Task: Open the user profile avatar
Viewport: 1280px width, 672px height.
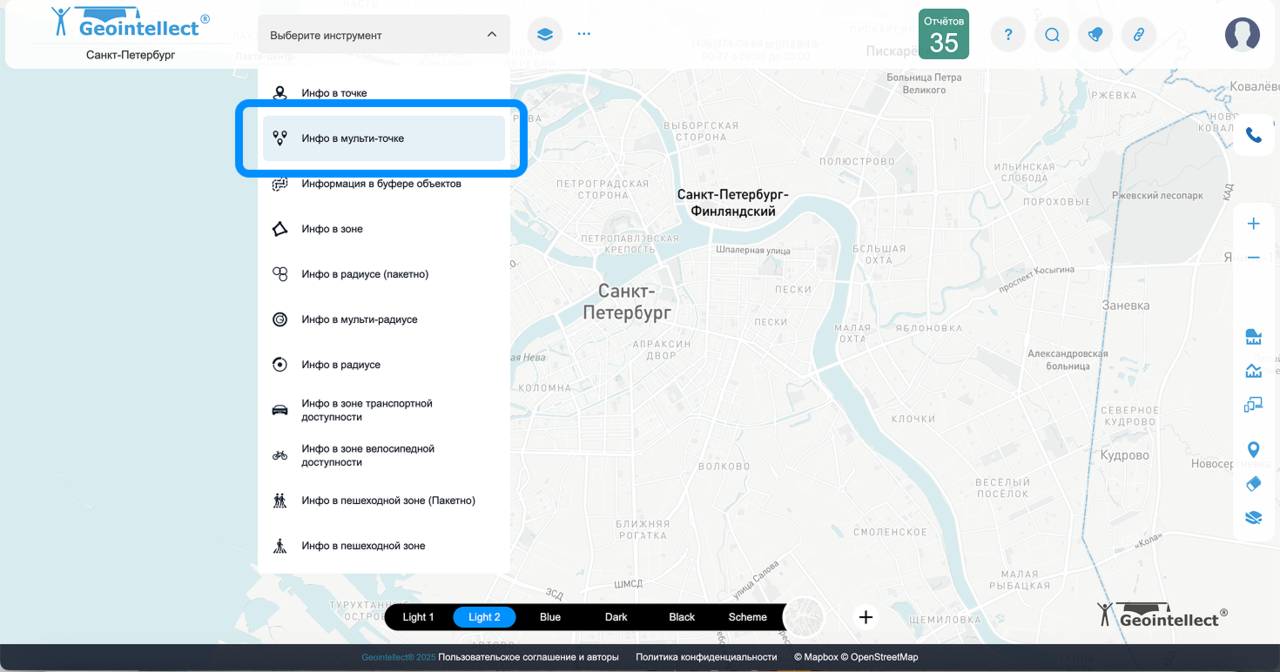Action: click(x=1242, y=35)
